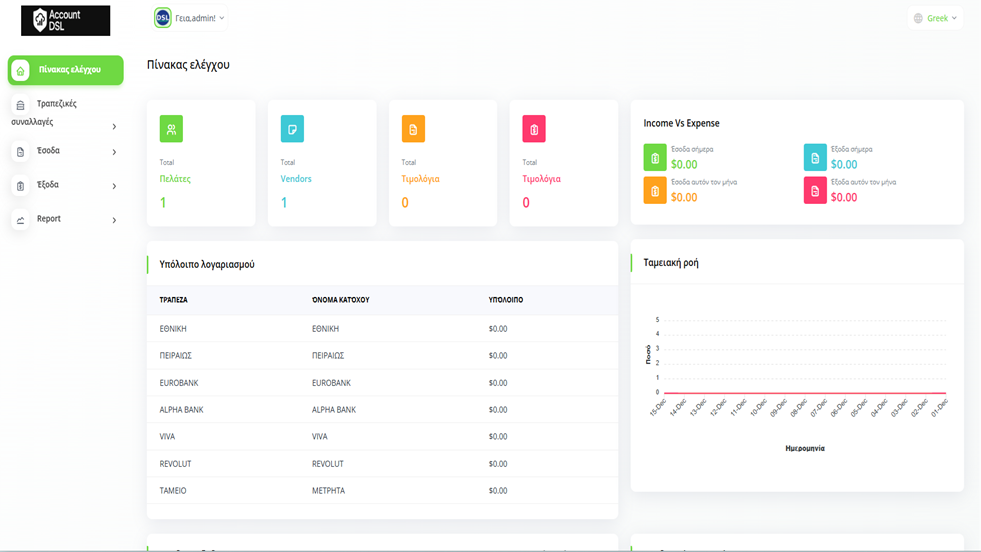The height and width of the screenshot is (552, 981).
Task: Click the orange Έσοδα αυτόν τον μήνα icon
Action: click(655, 190)
